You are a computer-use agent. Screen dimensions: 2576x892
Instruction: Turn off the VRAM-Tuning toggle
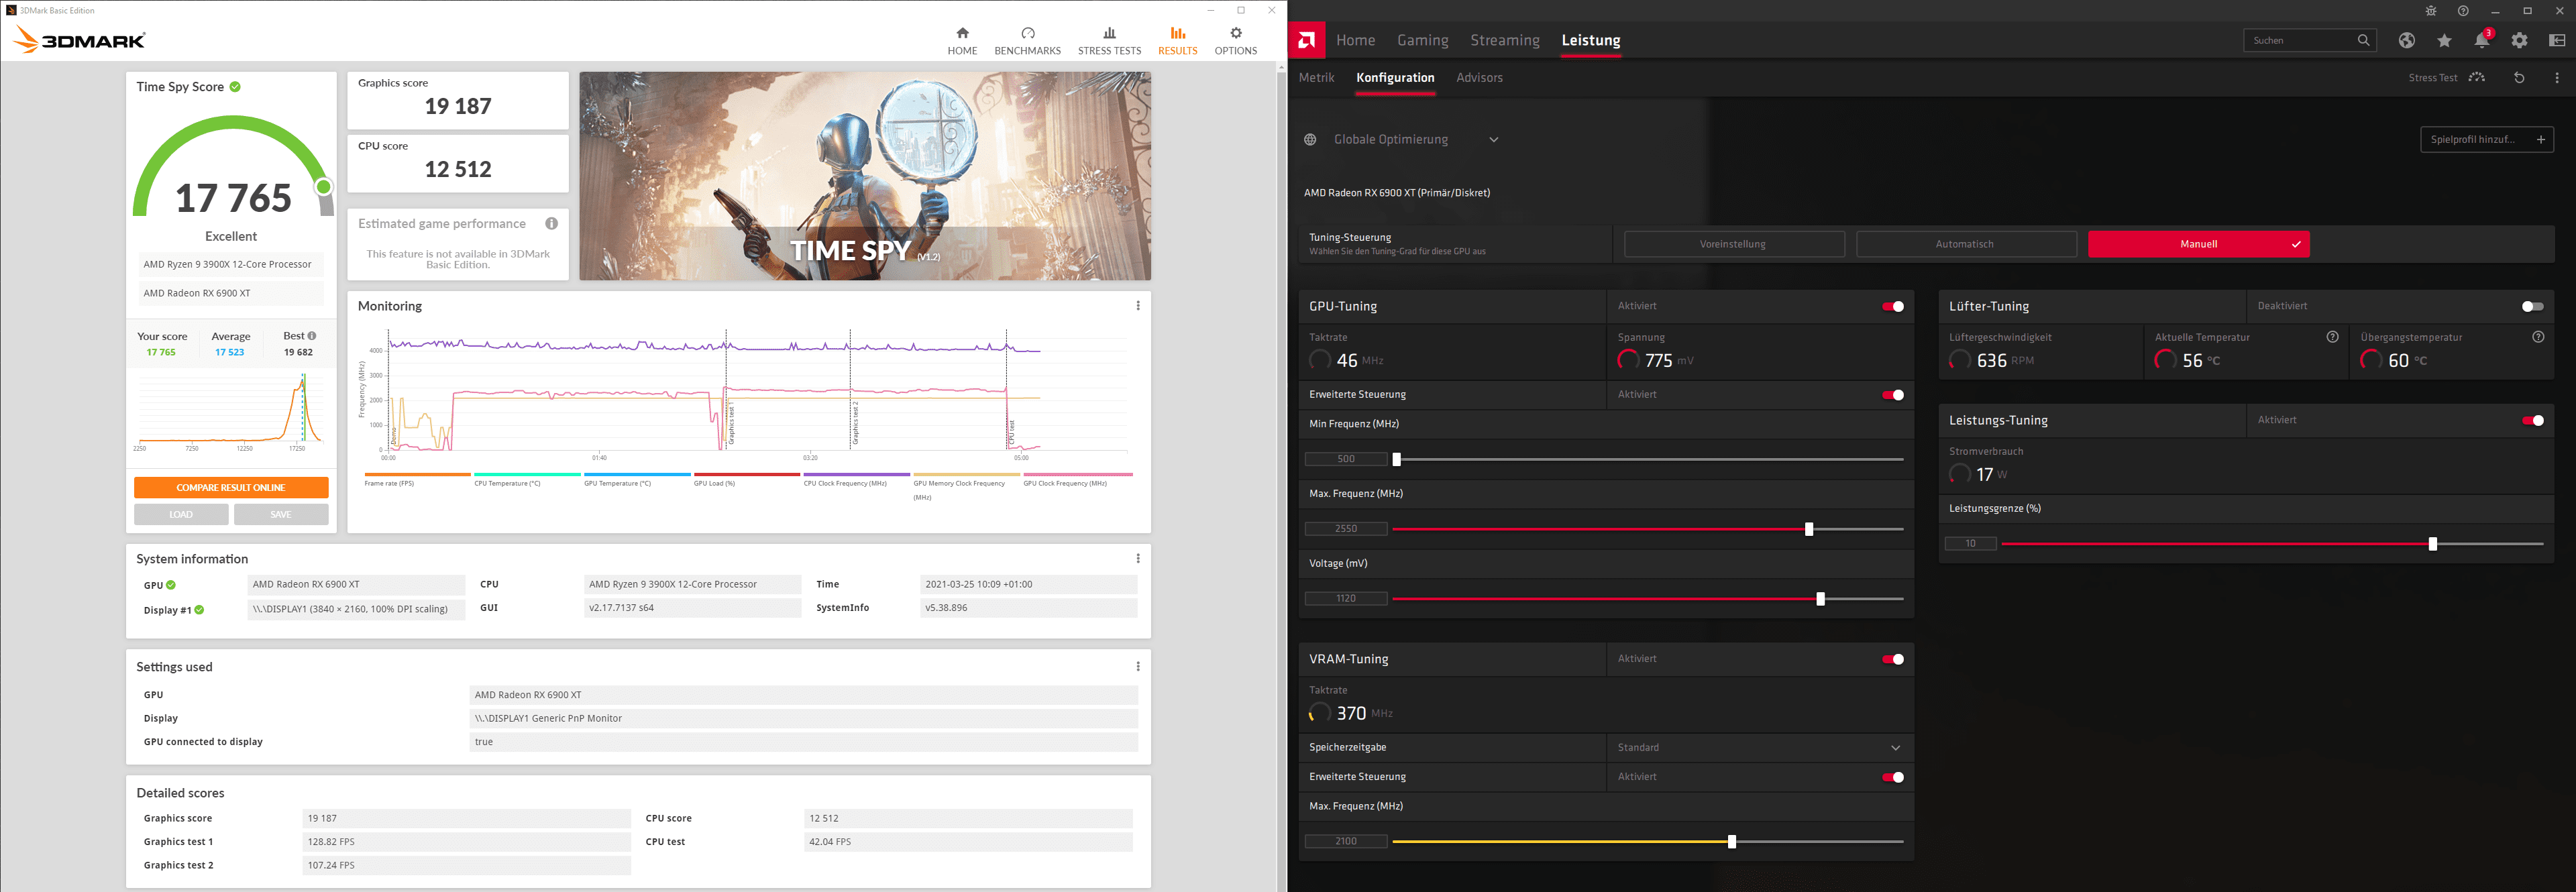1892,660
